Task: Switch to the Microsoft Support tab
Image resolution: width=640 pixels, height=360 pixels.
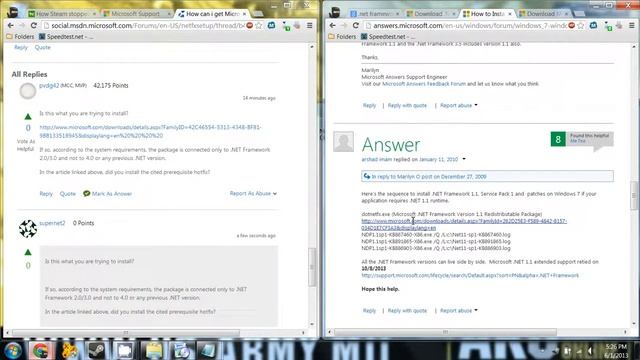Action: point(136,14)
